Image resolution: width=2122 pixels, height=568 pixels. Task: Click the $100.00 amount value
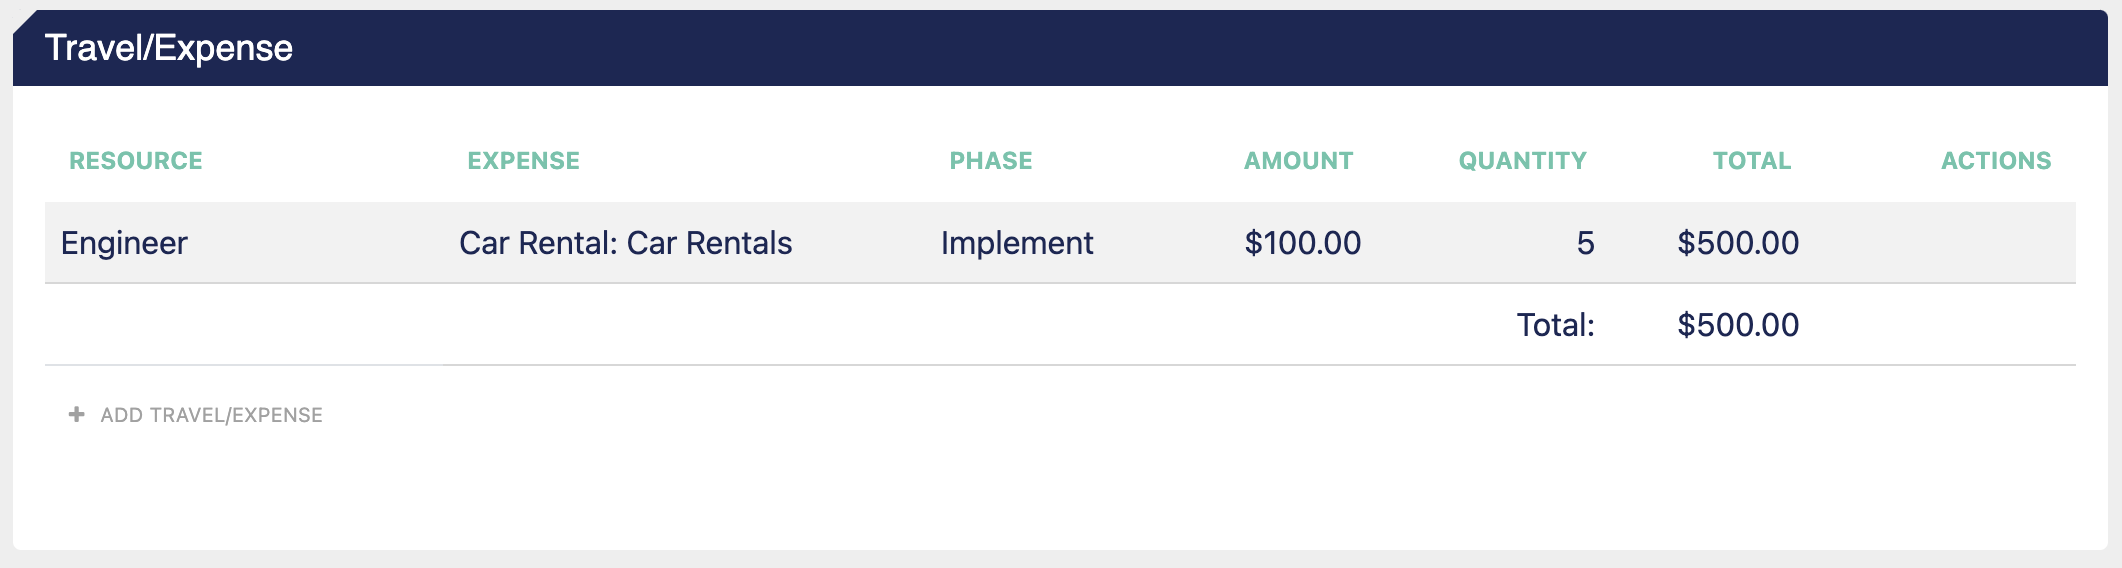[1303, 243]
